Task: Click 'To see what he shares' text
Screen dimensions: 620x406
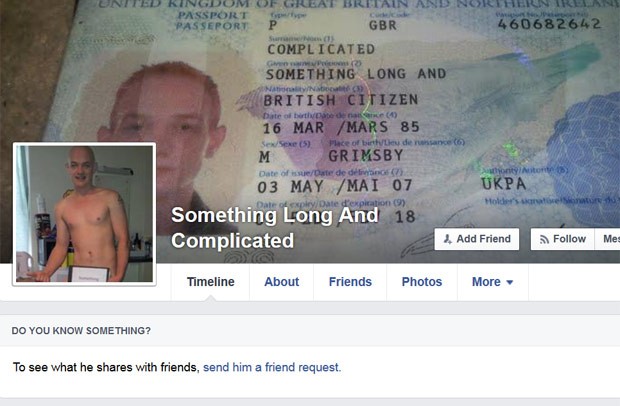Action: click(x=68, y=367)
